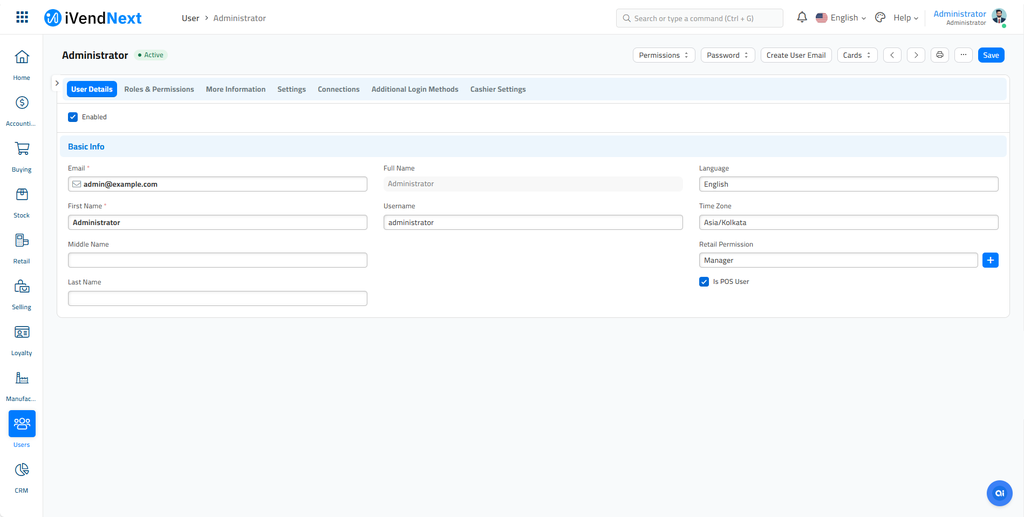Open the Retail Permission Manager field
Viewport: 1024px width, 517px height.
[839, 260]
